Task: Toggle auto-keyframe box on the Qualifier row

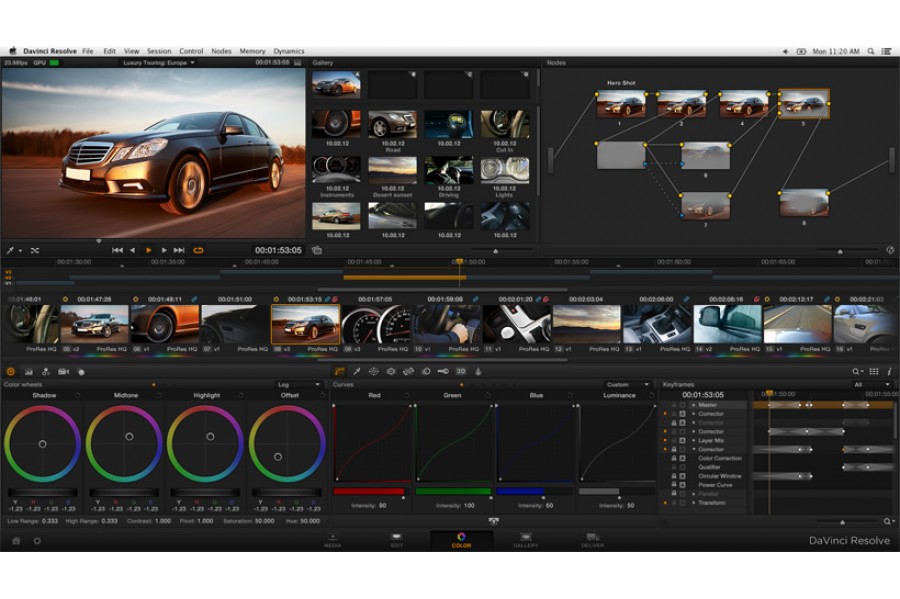Action: tap(682, 467)
